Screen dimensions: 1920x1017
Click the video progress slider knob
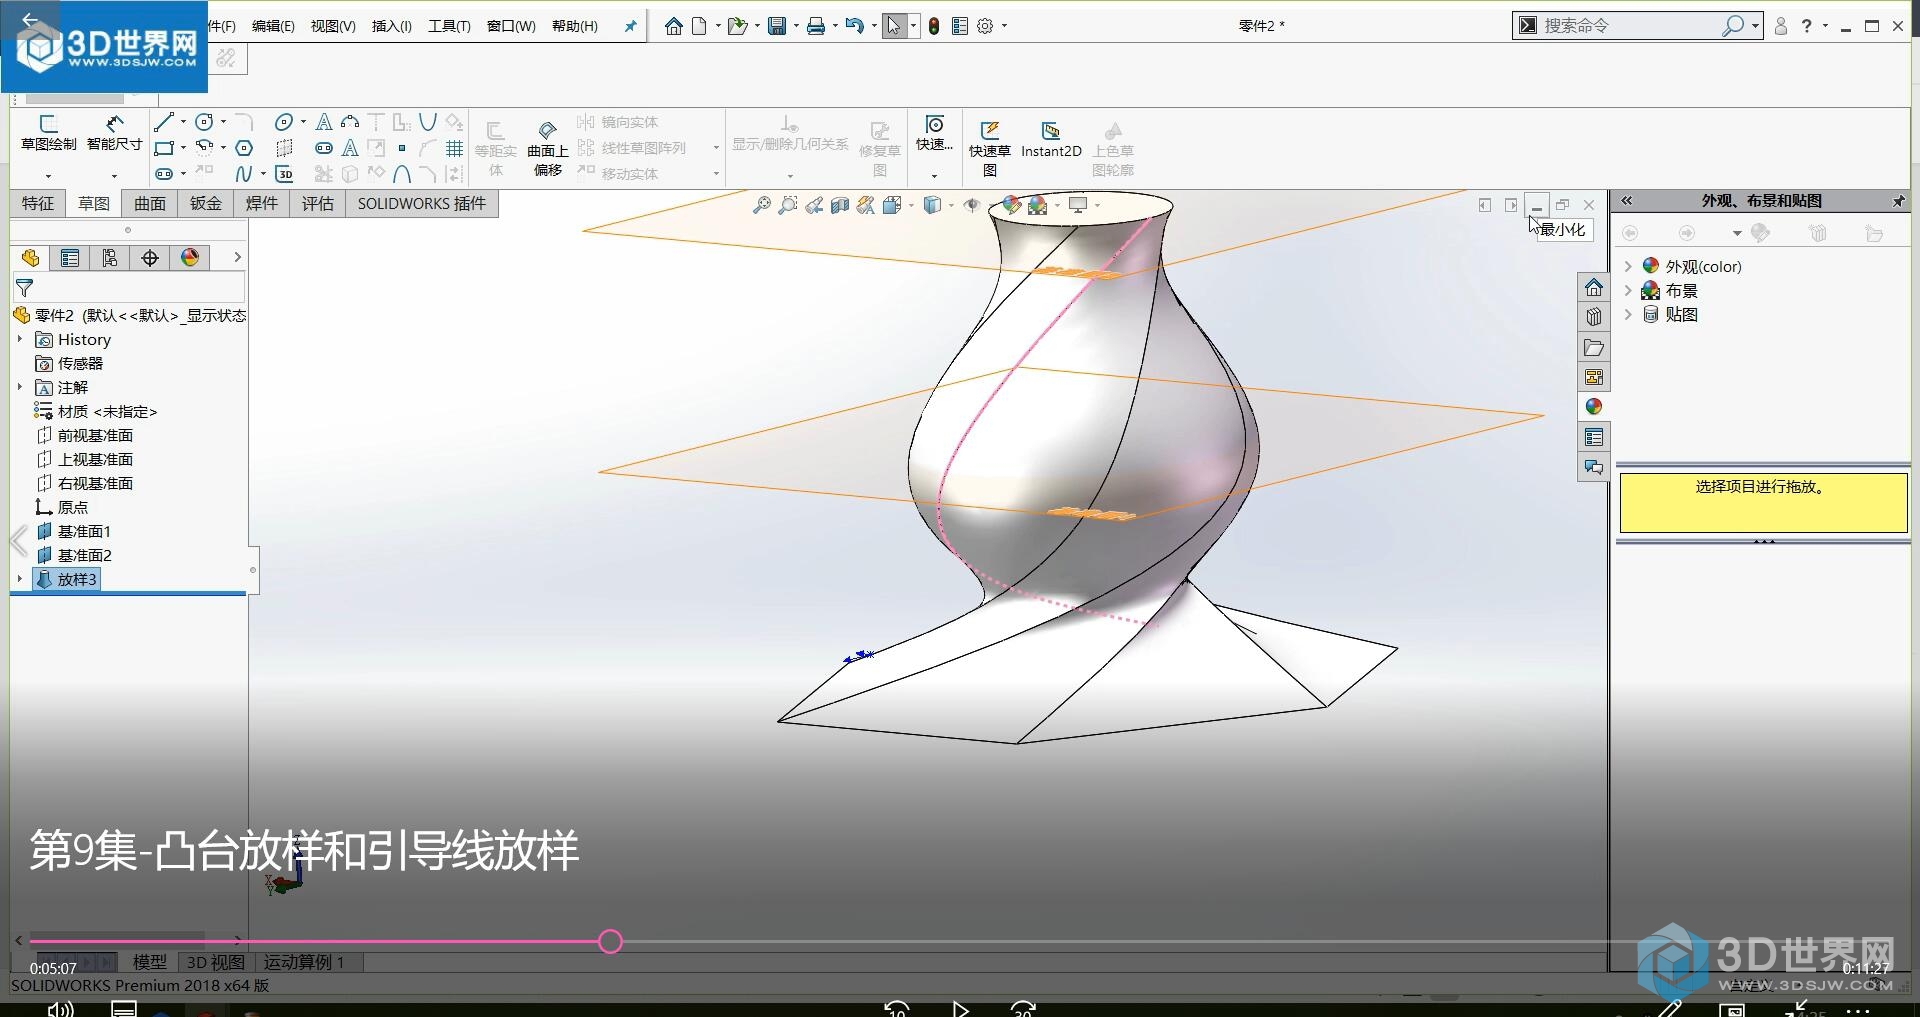pyautogui.click(x=611, y=941)
